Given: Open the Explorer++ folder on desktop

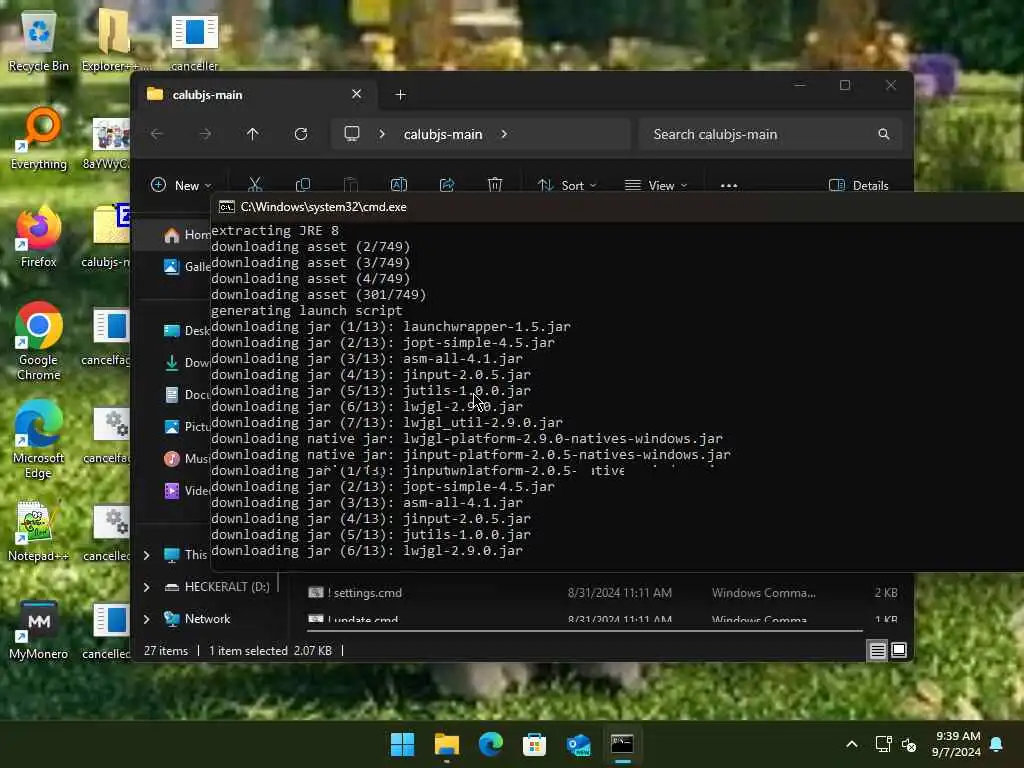Looking at the screenshot, I should (x=114, y=41).
